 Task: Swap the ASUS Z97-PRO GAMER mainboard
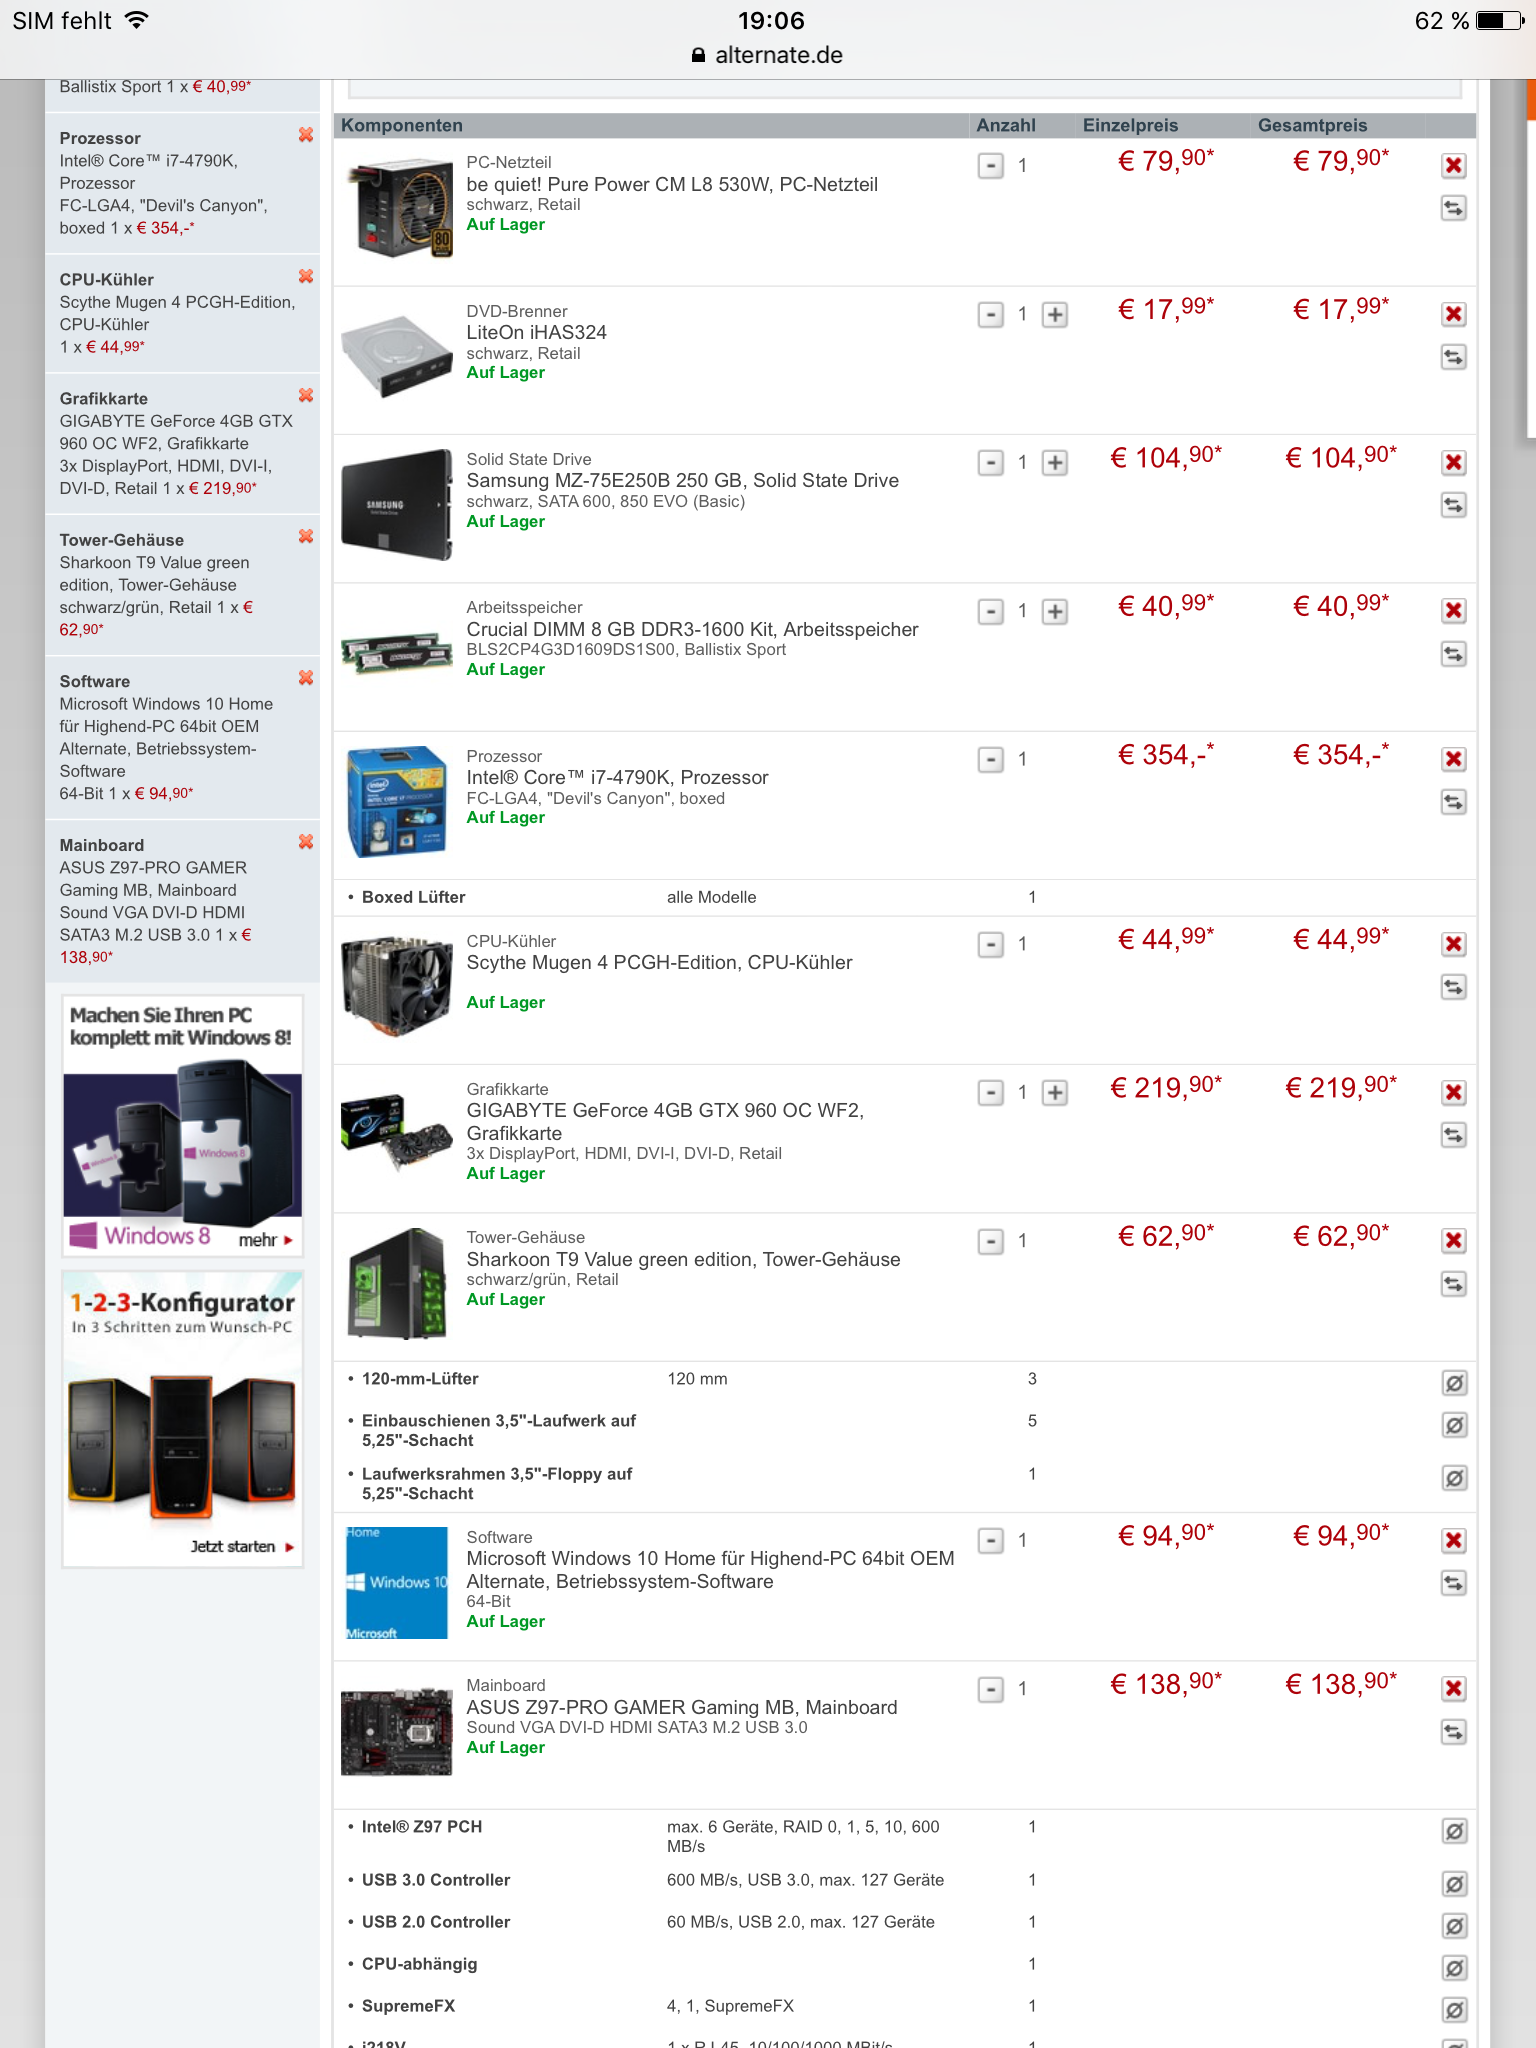pyautogui.click(x=1454, y=1733)
